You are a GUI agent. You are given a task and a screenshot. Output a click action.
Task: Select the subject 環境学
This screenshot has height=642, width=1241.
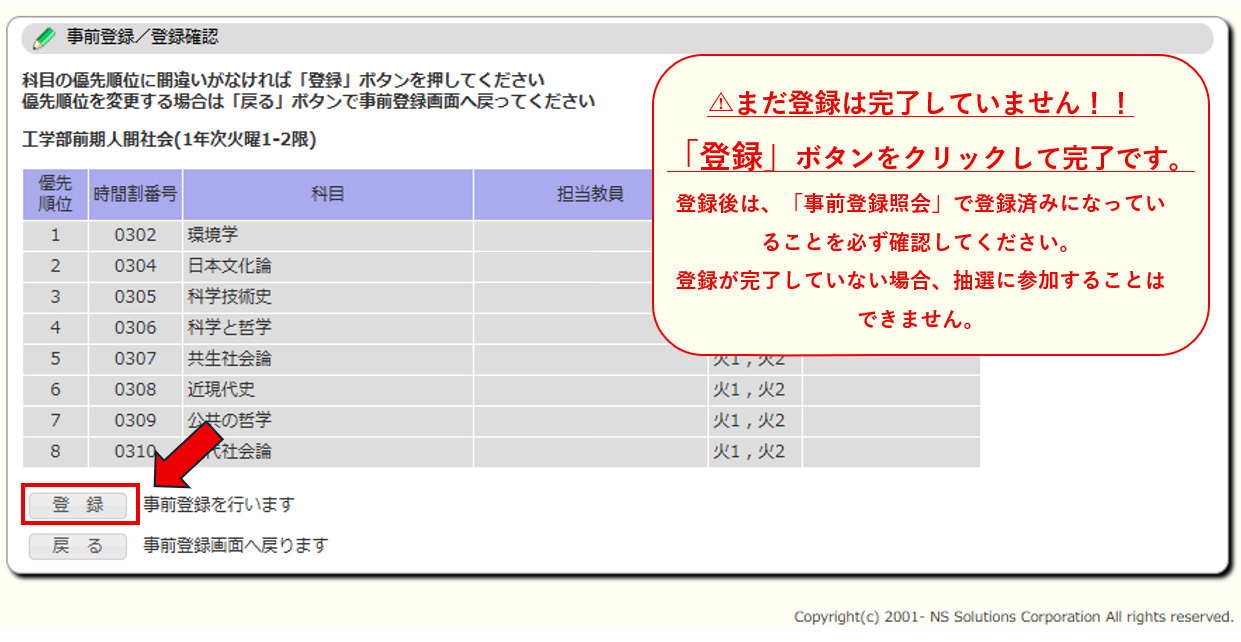[x=212, y=235]
